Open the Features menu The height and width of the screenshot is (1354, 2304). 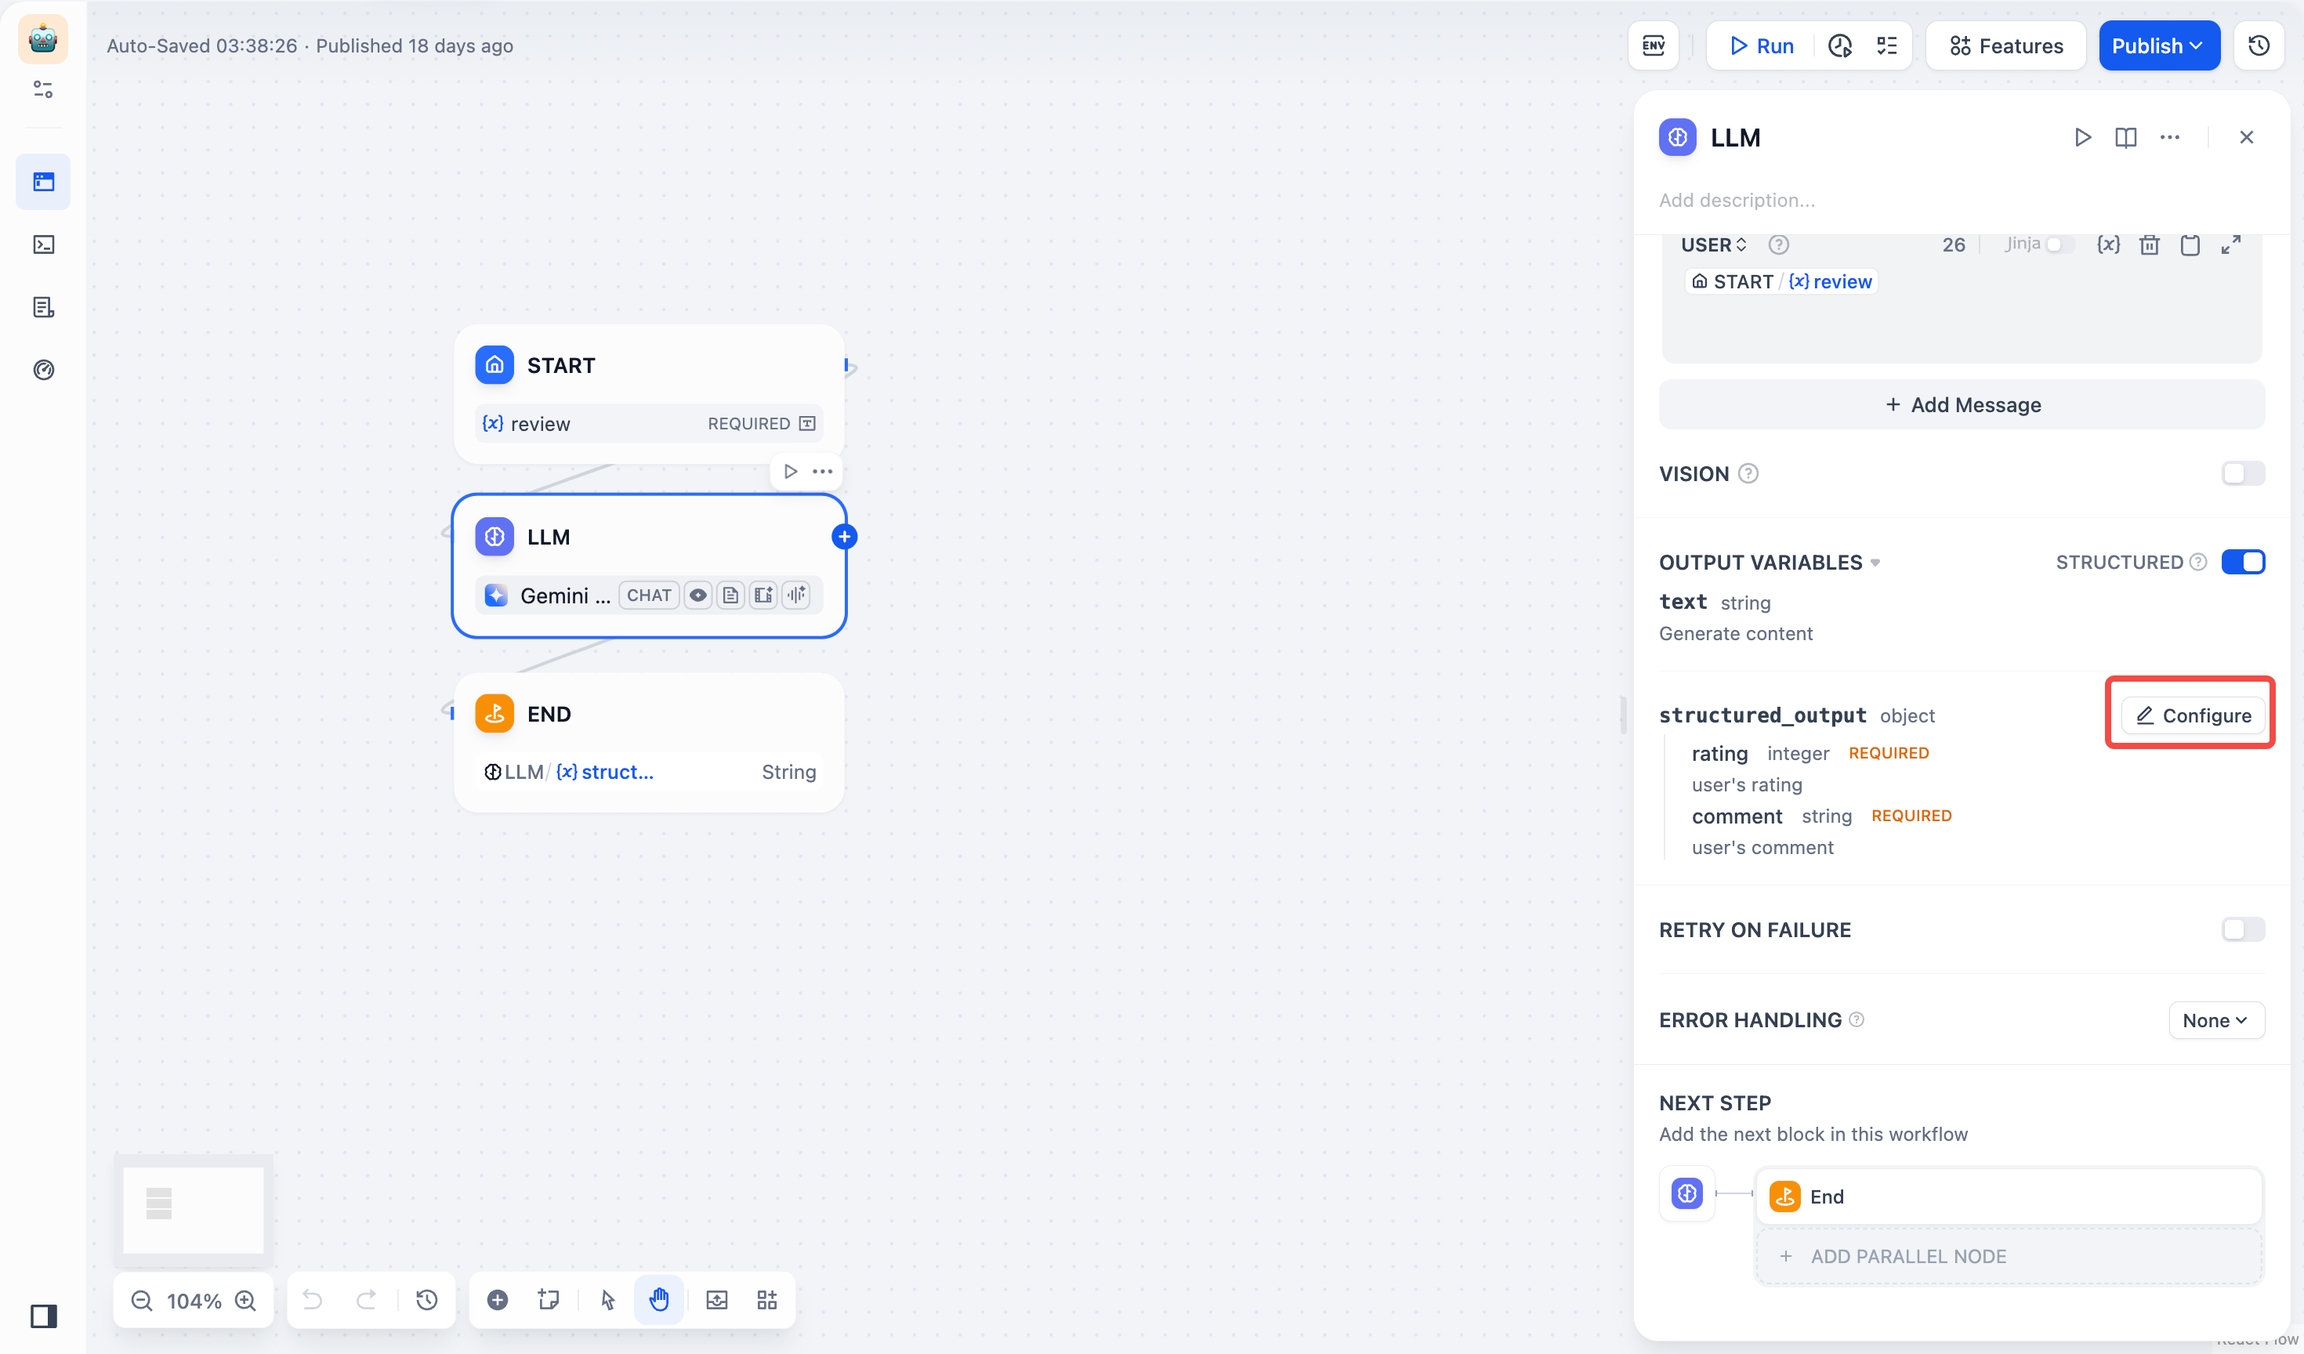coord(2006,46)
